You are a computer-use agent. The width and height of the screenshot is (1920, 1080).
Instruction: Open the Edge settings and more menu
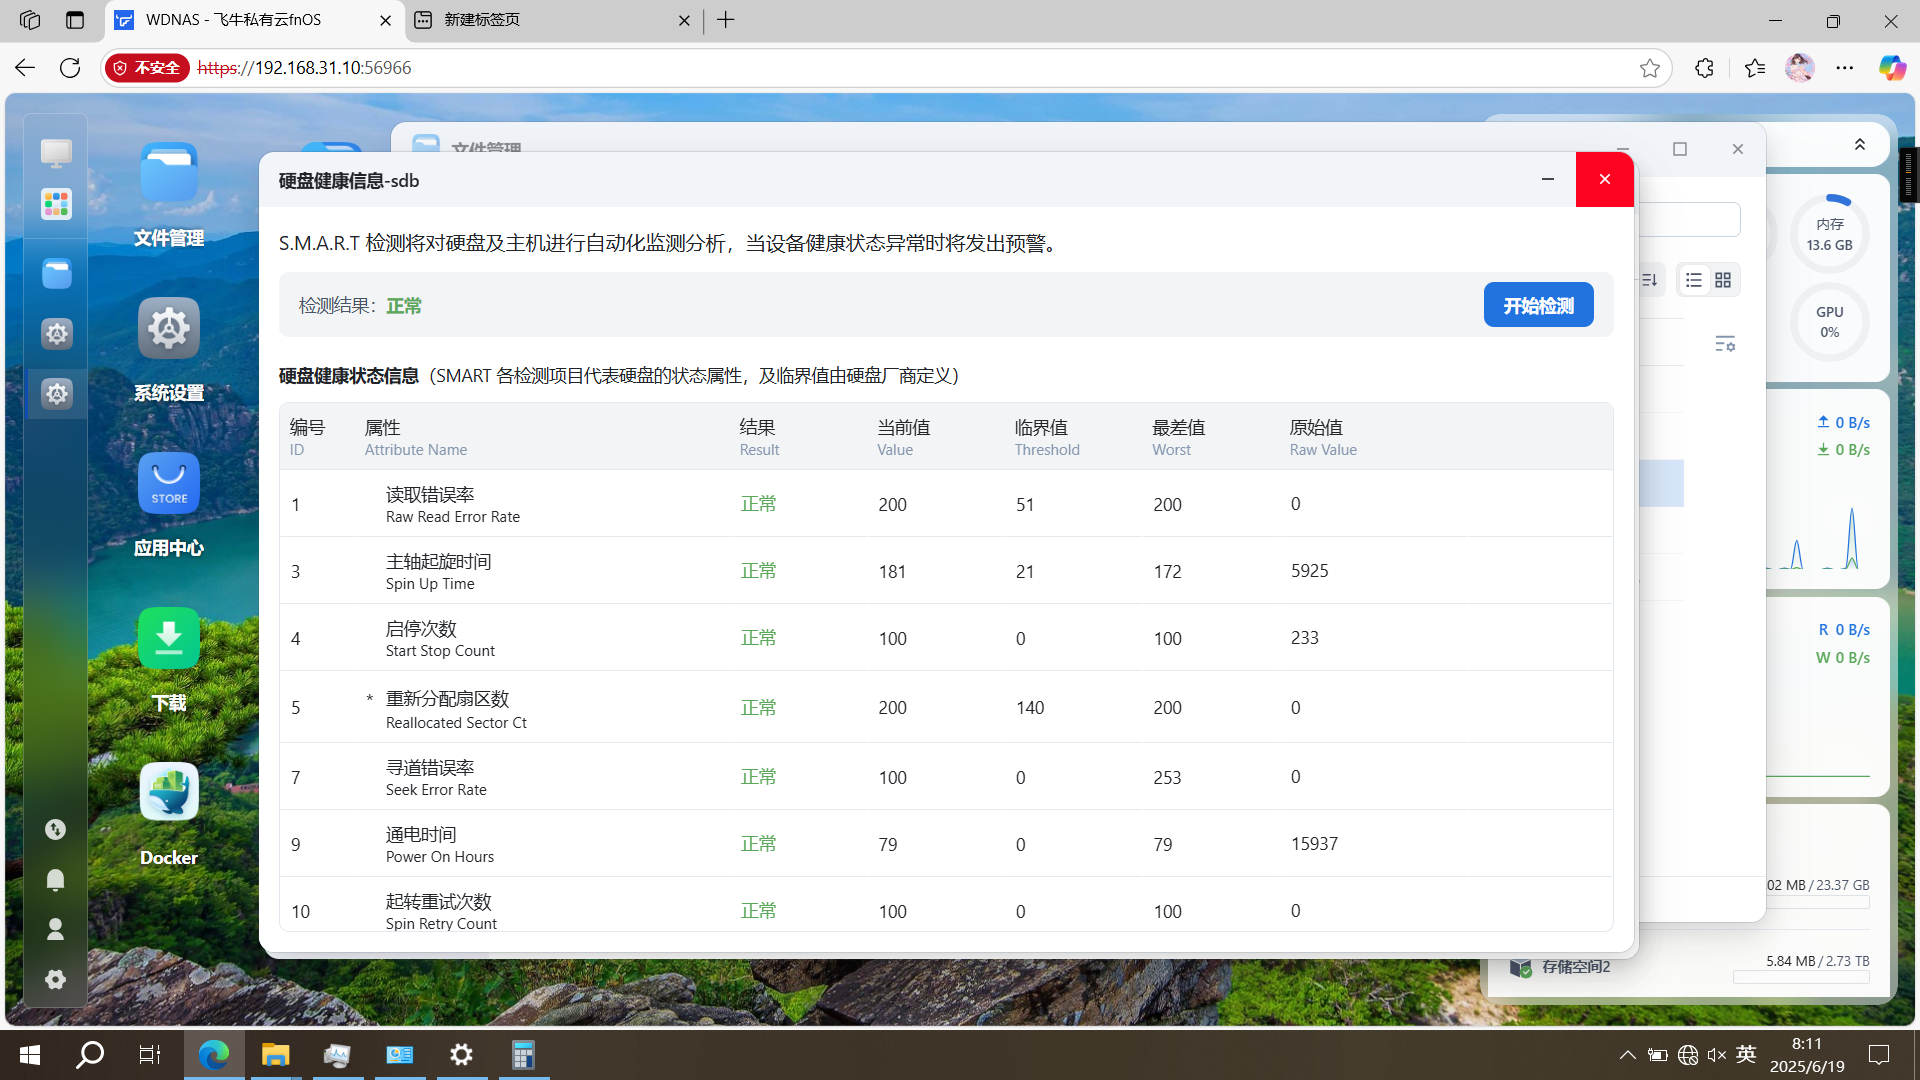click(1845, 68)
